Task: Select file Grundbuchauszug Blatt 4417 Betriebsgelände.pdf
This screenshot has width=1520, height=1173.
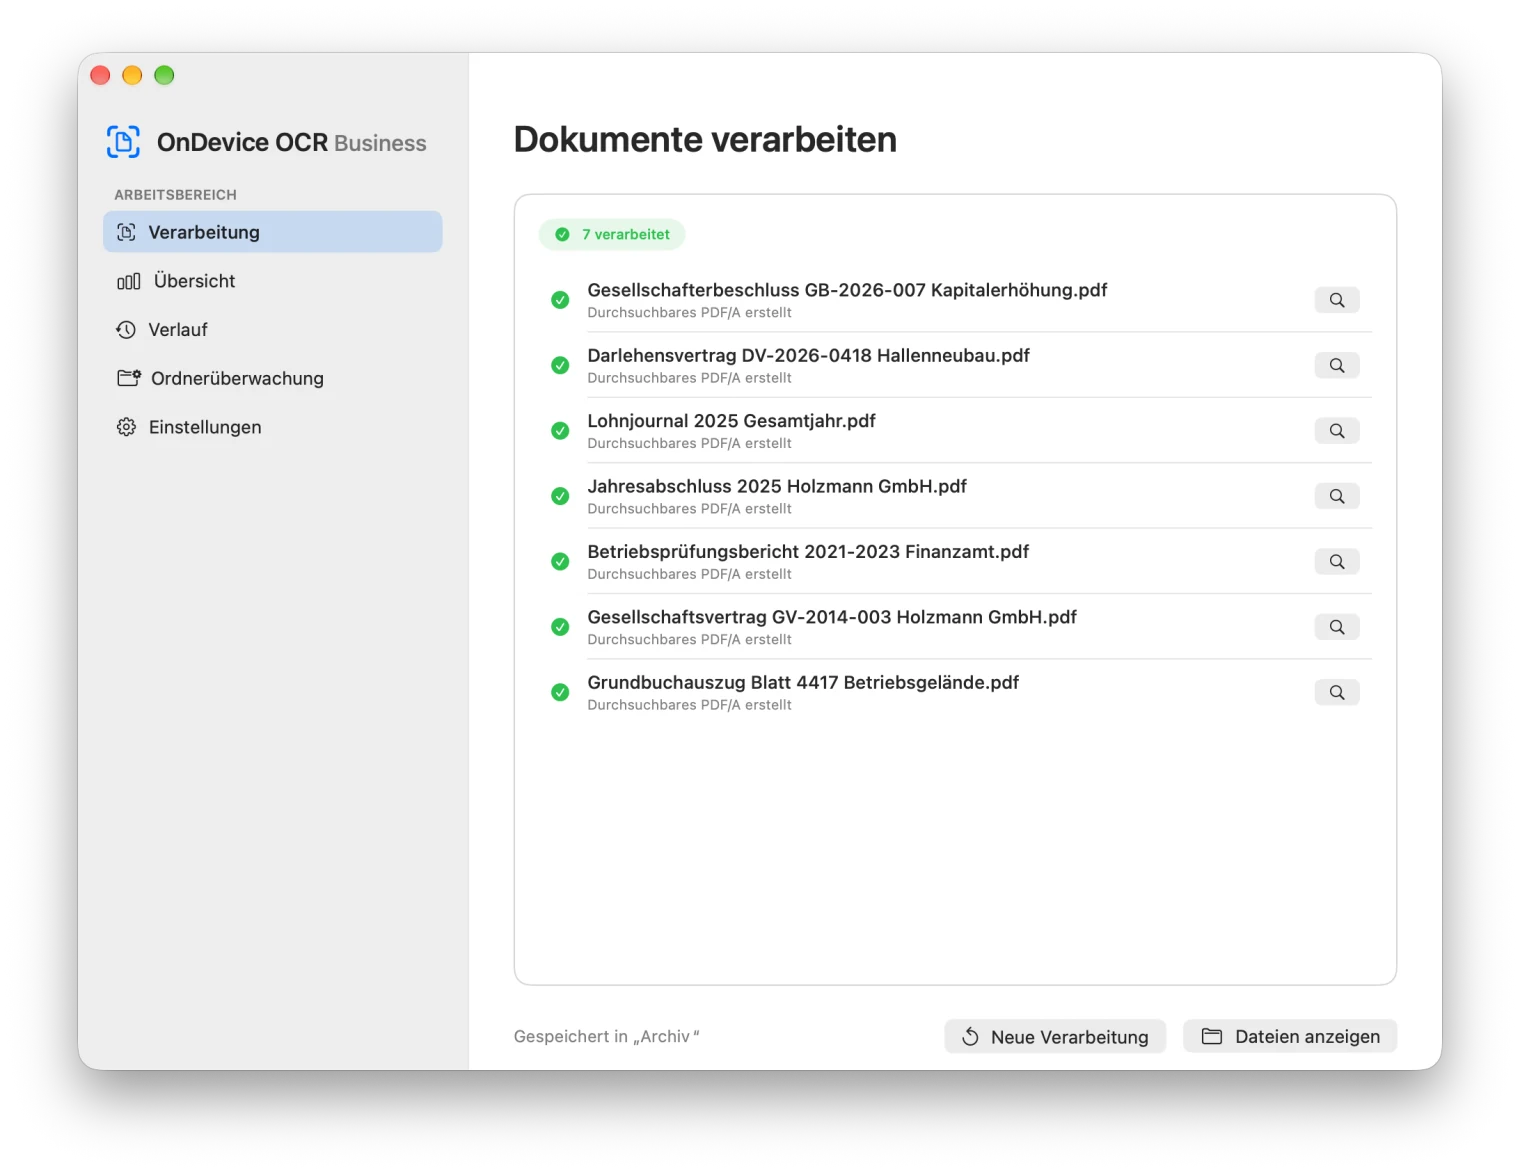Action: click(x=803, y=682)
